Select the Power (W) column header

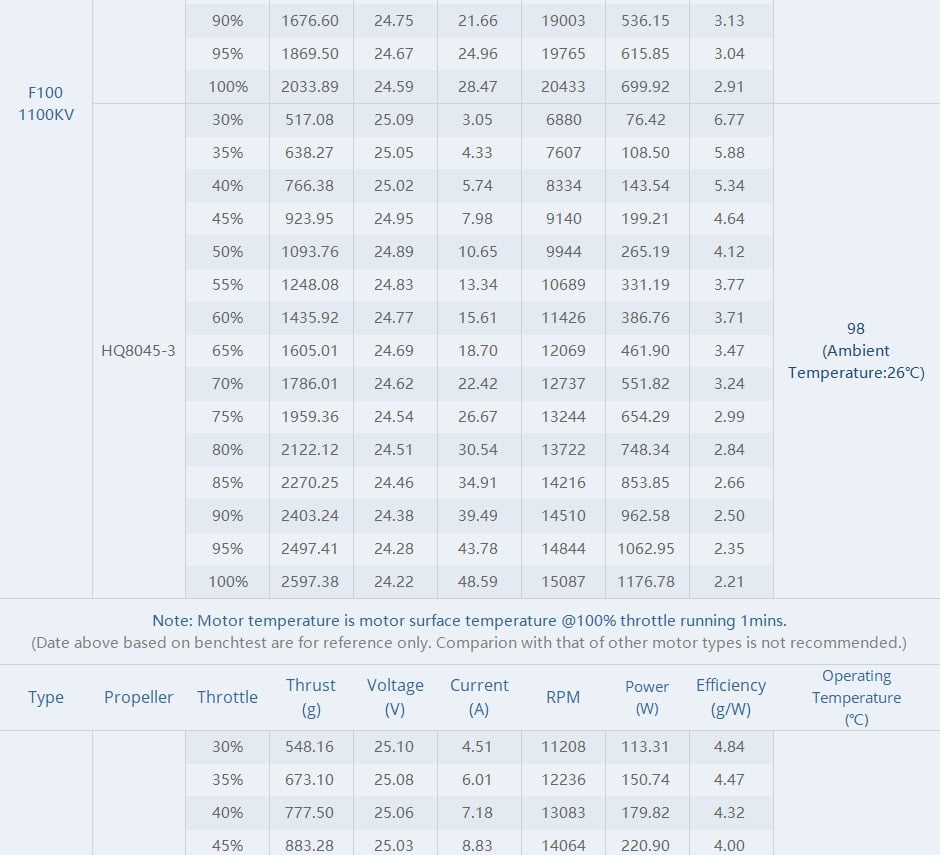(x=647, y=697)
